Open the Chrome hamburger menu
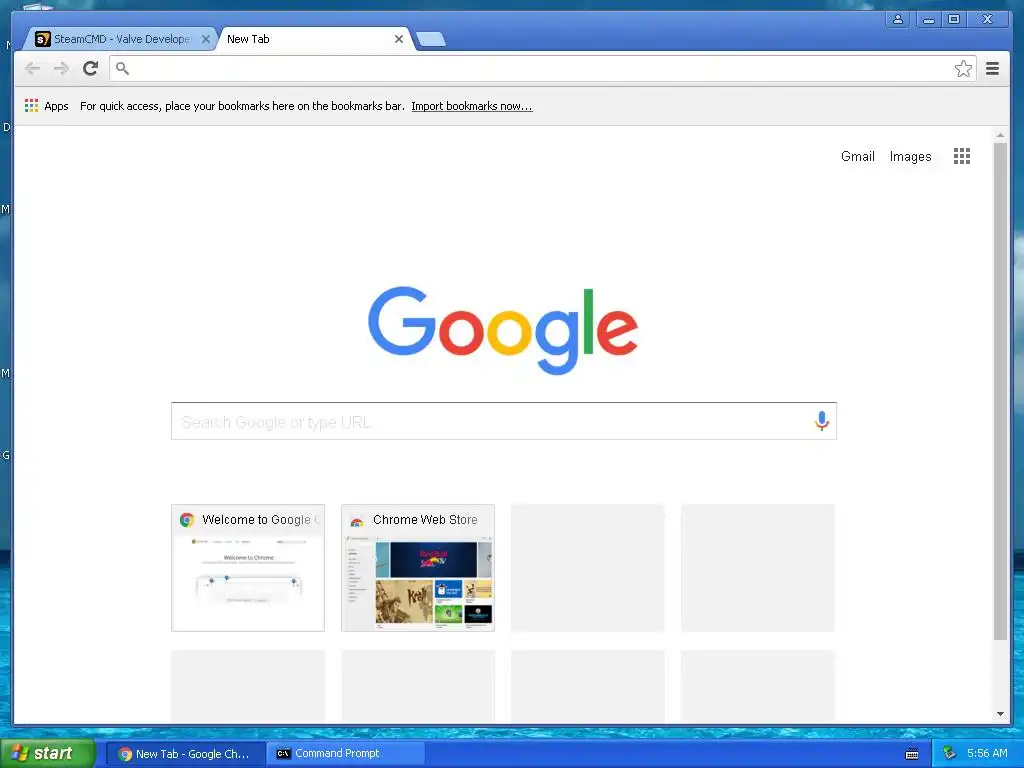Screen dimensions: 1024x768 [992, 69]
